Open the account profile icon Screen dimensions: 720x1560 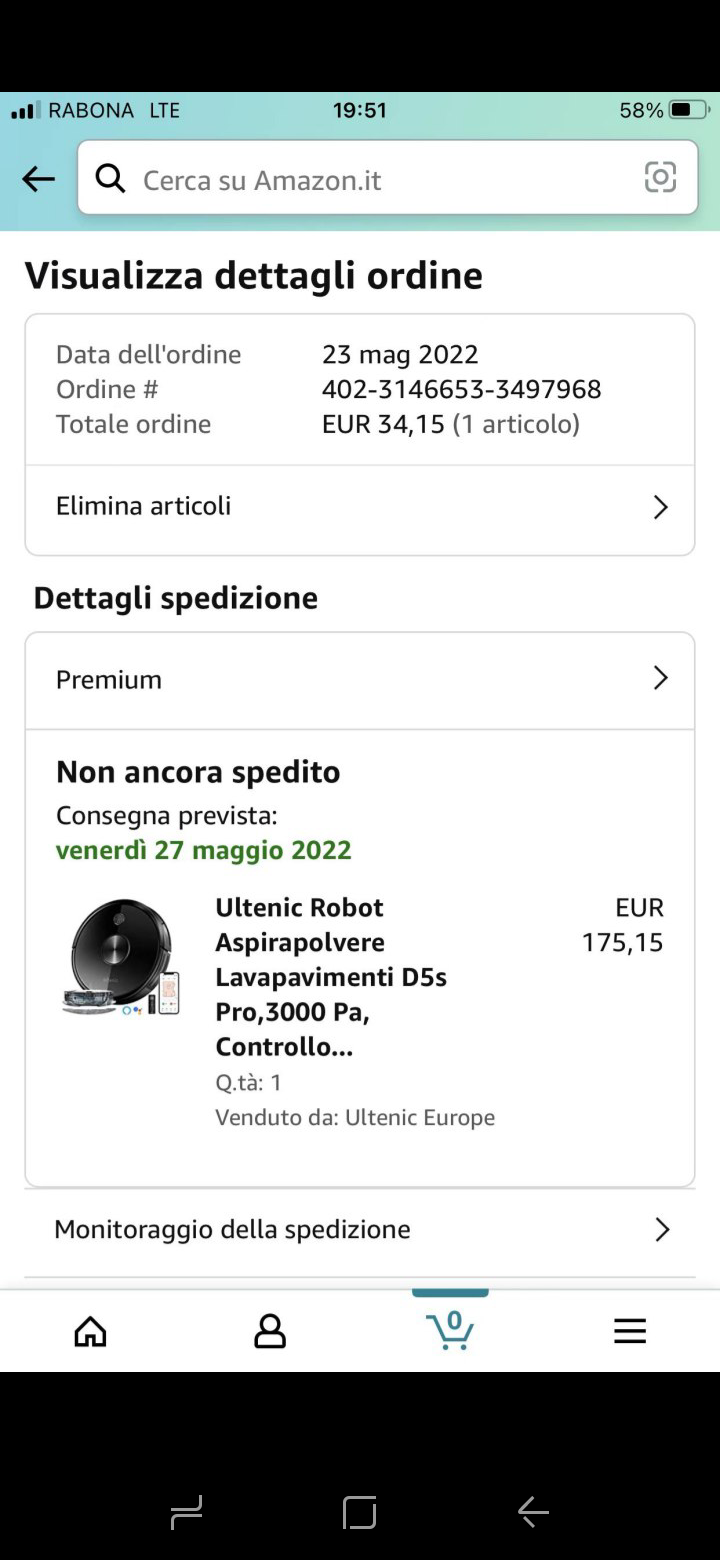point(270,1331)
